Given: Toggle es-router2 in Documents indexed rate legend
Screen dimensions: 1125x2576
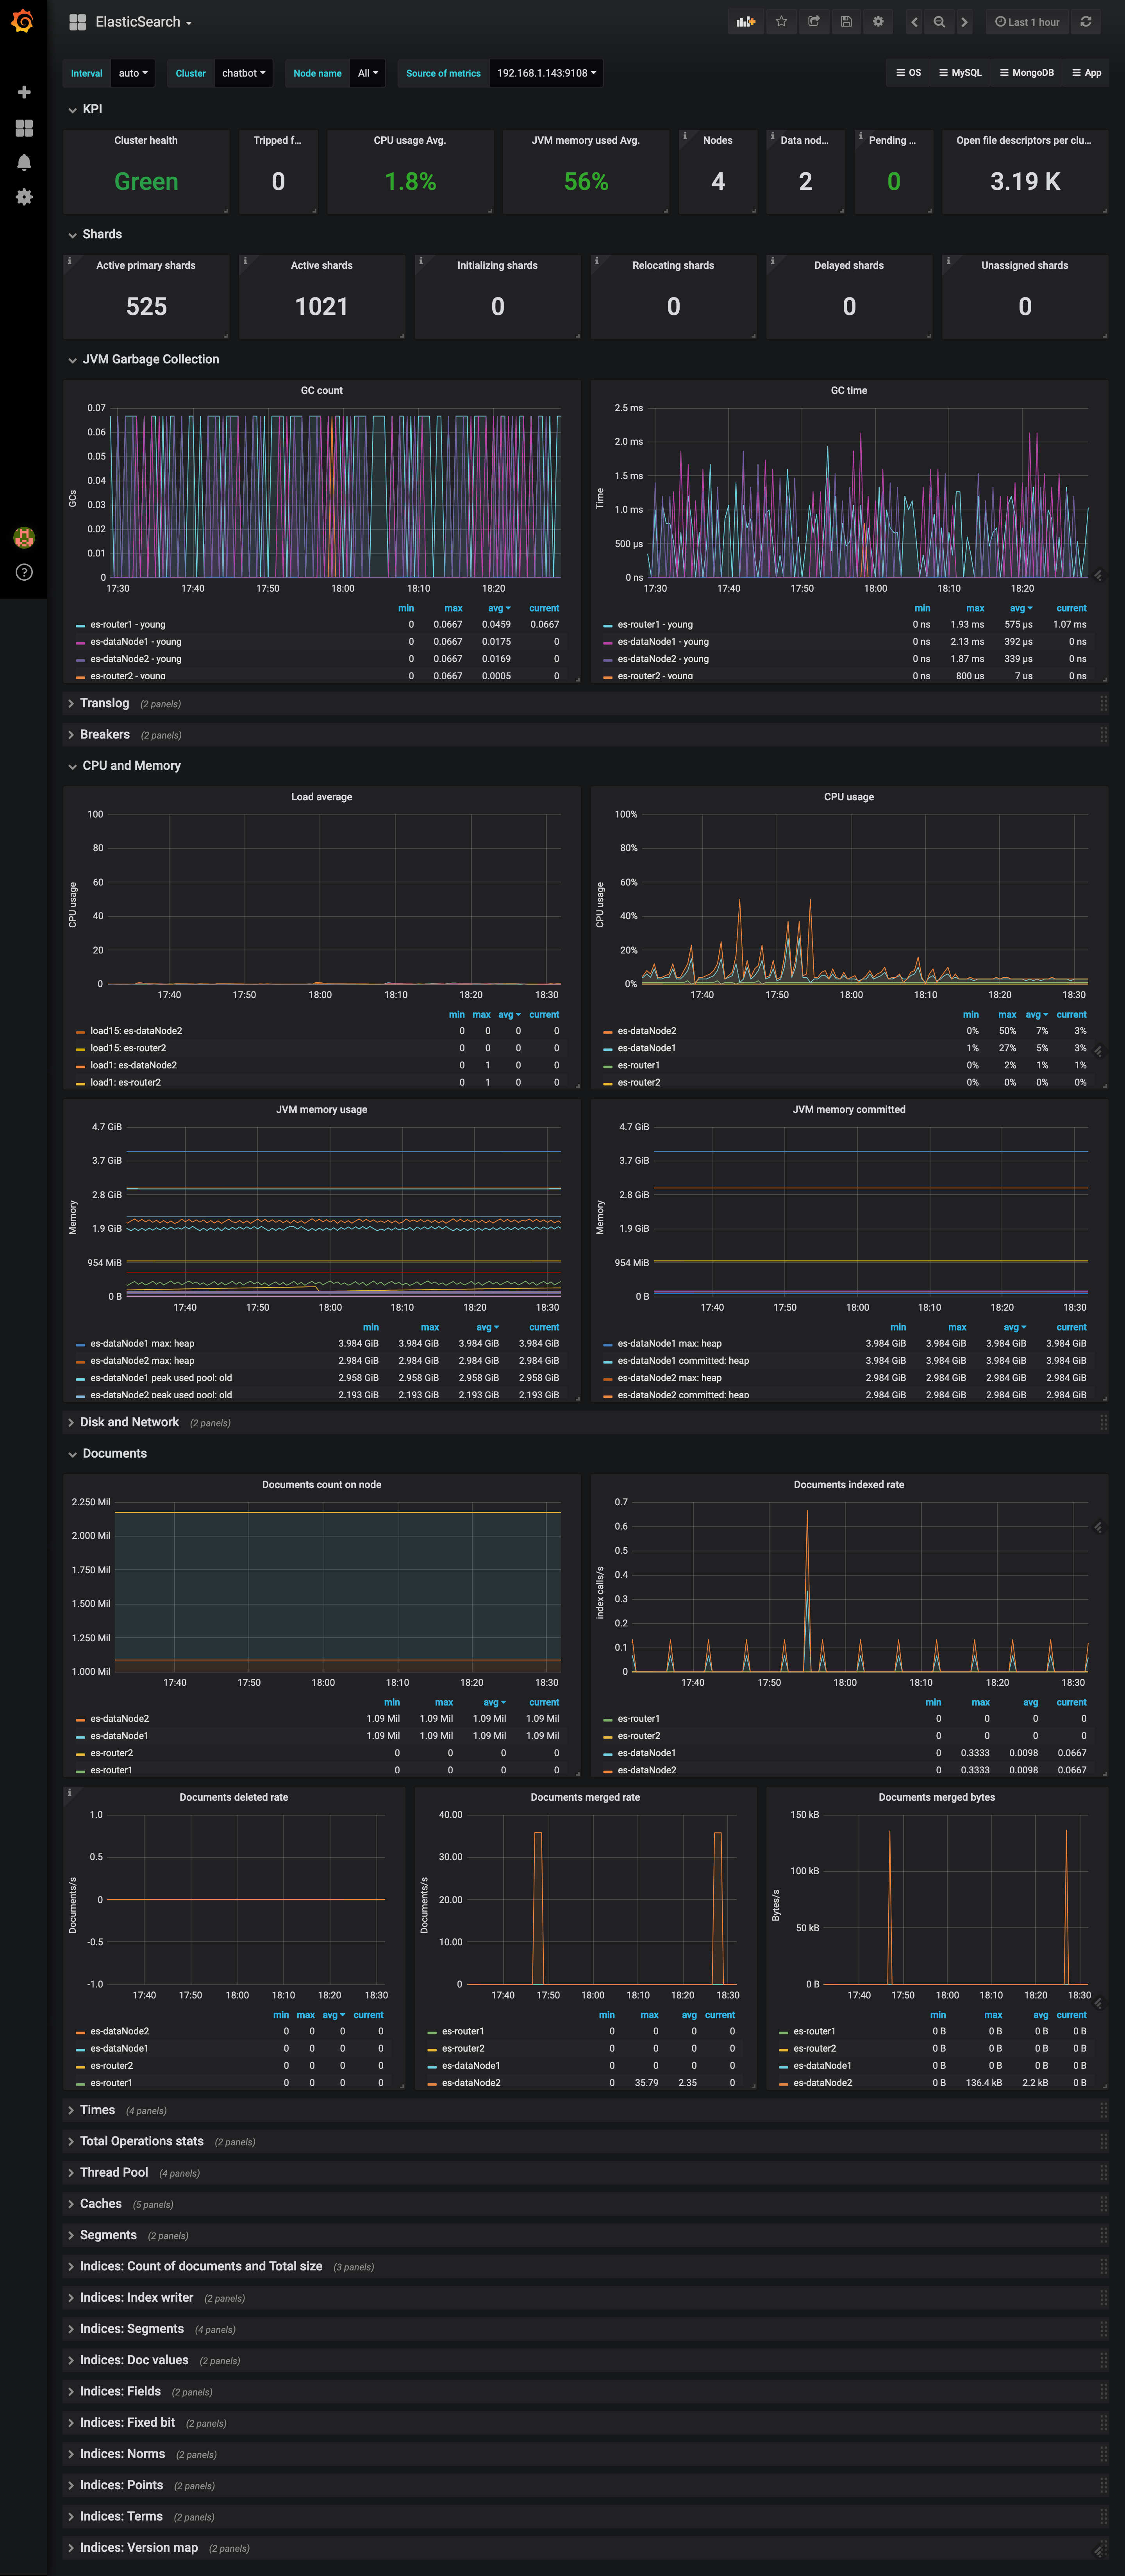Looking at the screenshot, I should [x=639, y=1735].
